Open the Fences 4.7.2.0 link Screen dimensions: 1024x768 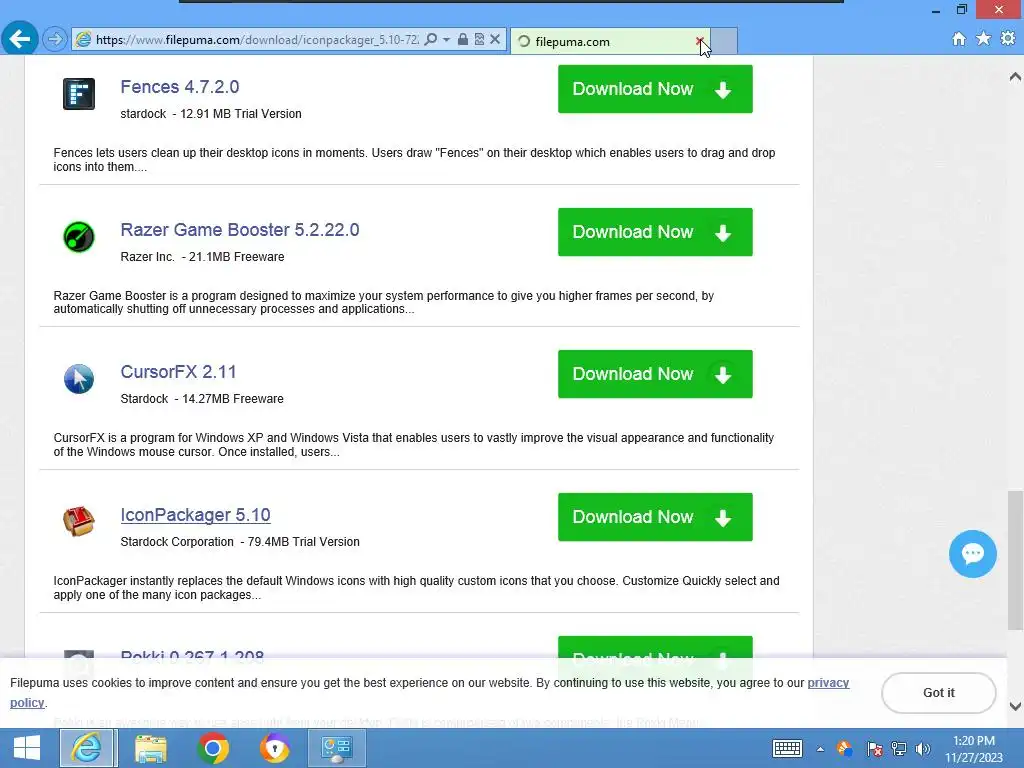(x=180, y=87)
